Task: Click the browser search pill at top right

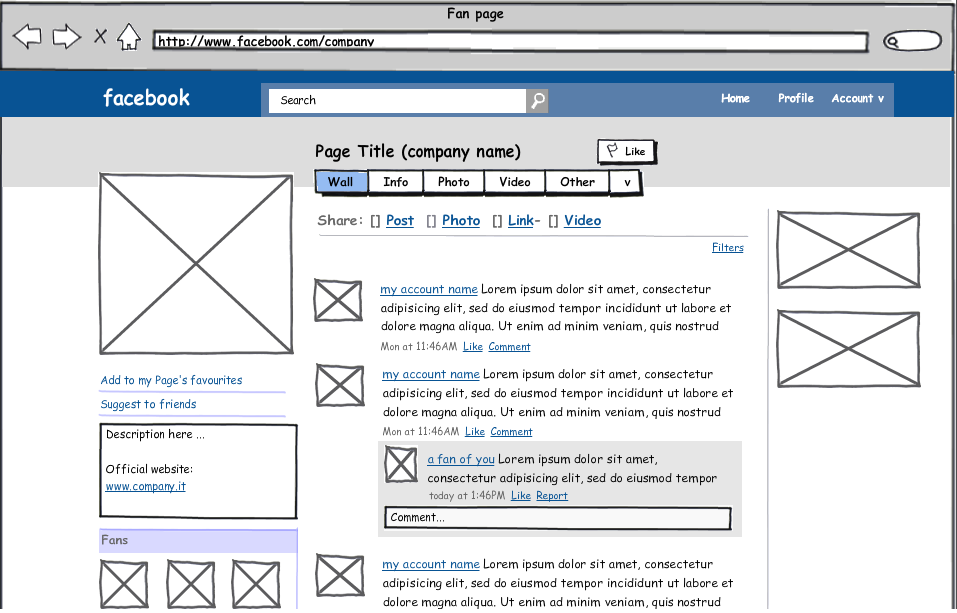Action: pos(912,41)
